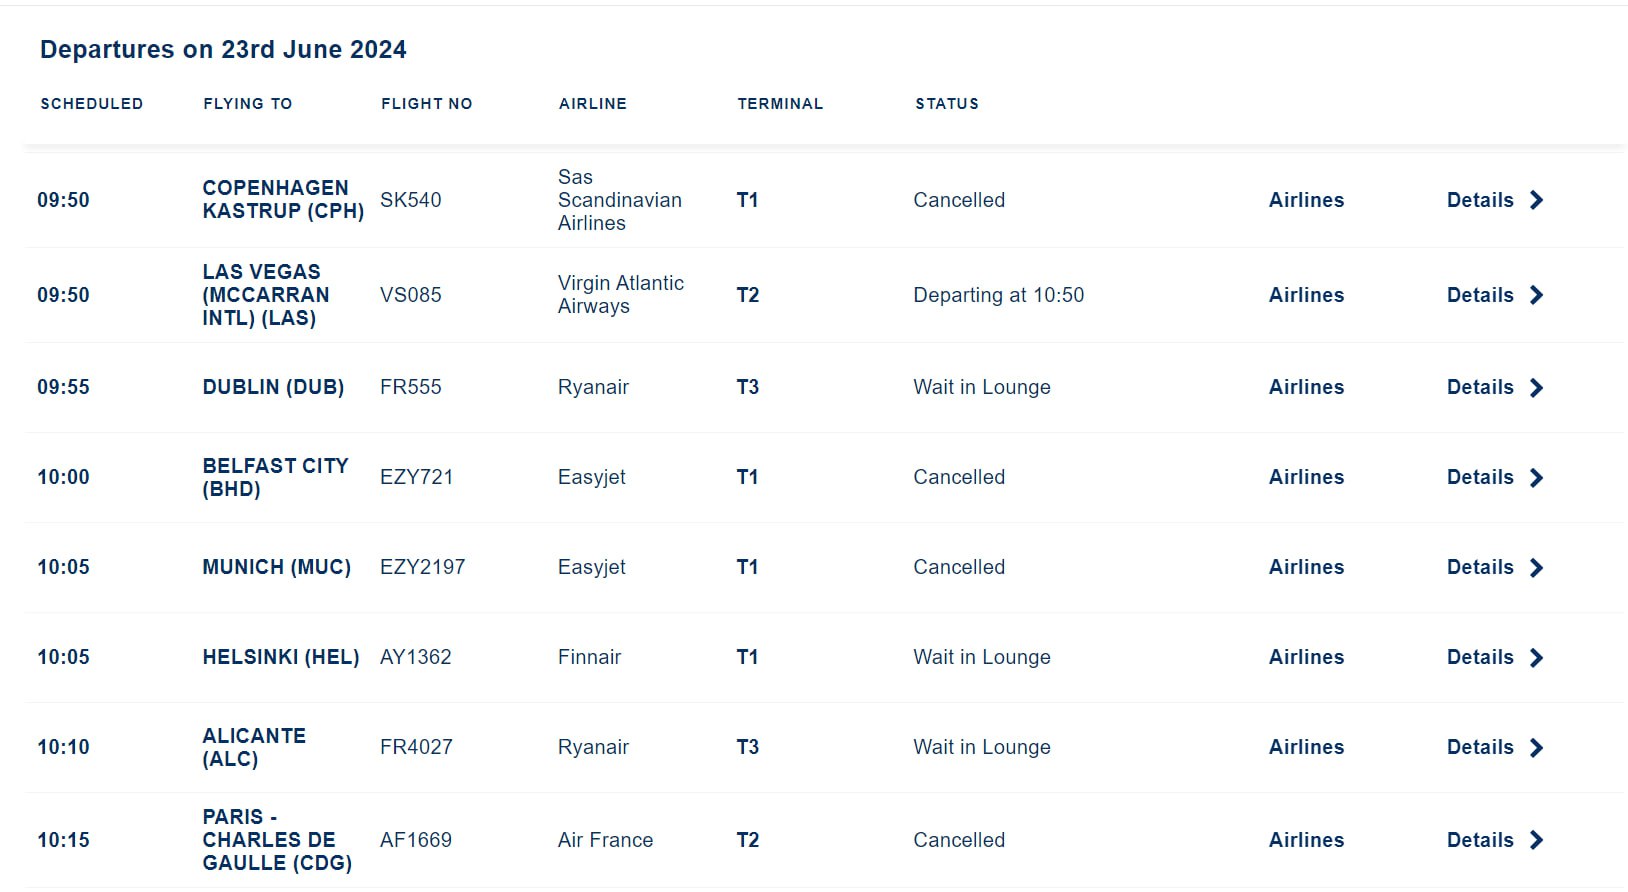The height and width of the screenshot is (892, 1628).
Task: Click the Status column header
Action: click(947, 104)
